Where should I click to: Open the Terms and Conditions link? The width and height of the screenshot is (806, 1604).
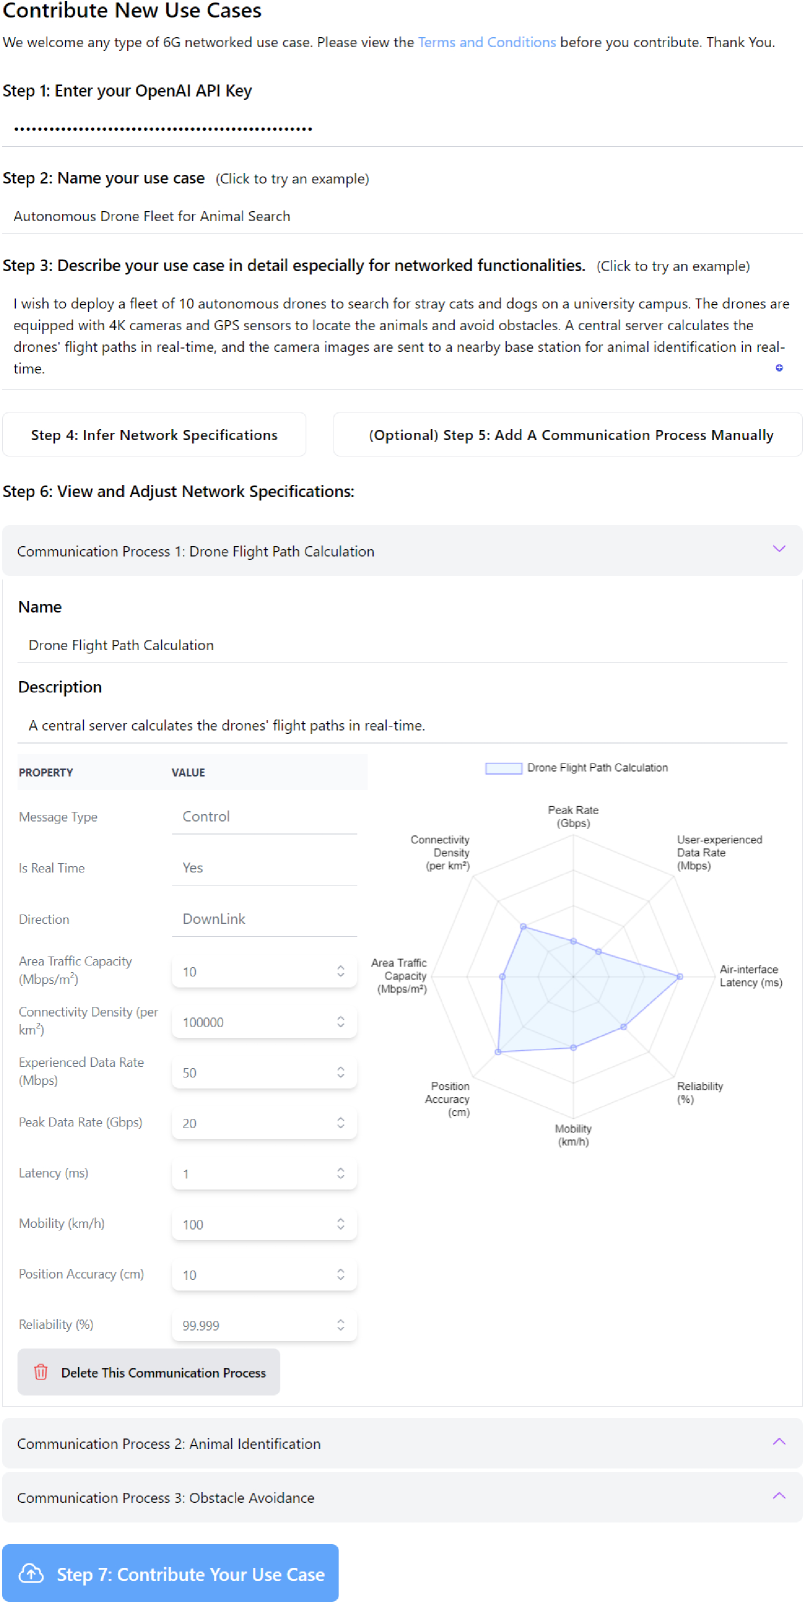click(x=487, y=42)
